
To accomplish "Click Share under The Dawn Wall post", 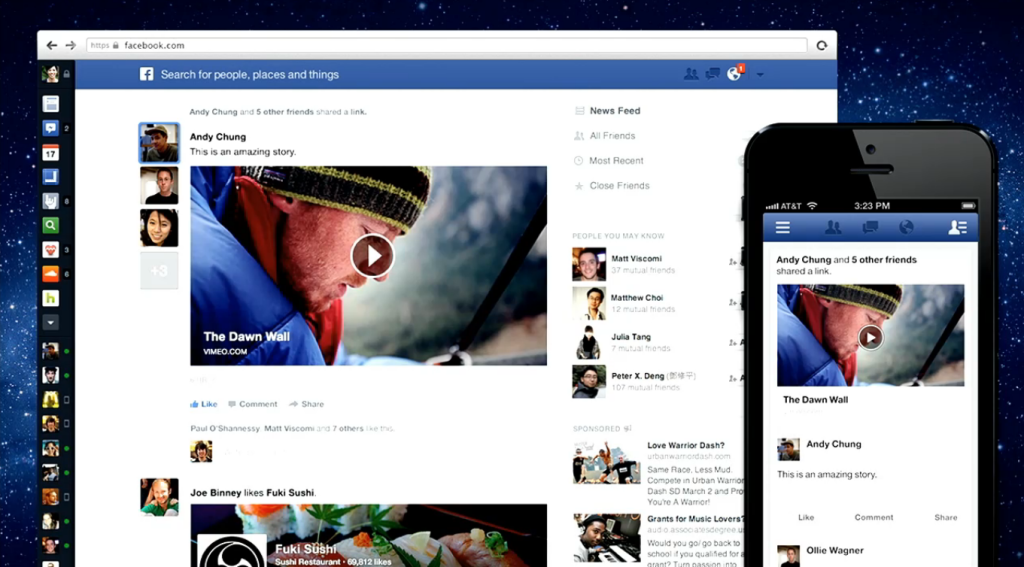I will click(307, 404).
